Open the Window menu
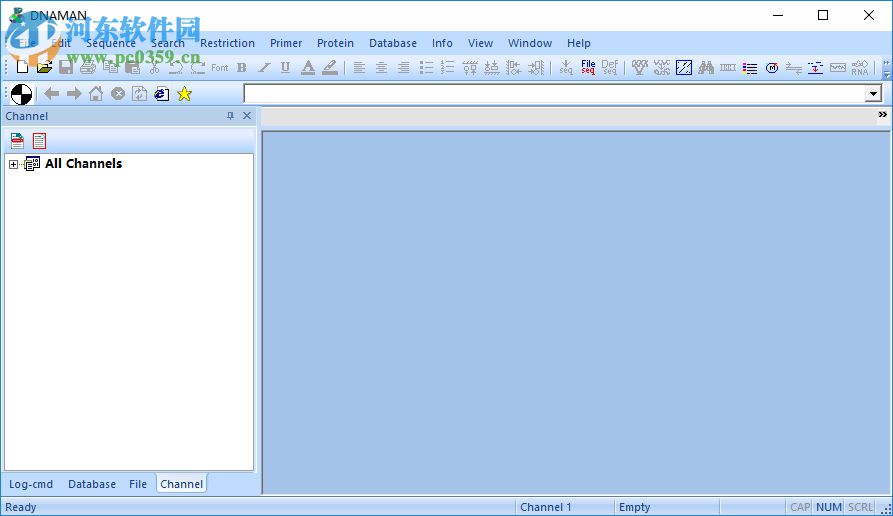 point(530,43)
